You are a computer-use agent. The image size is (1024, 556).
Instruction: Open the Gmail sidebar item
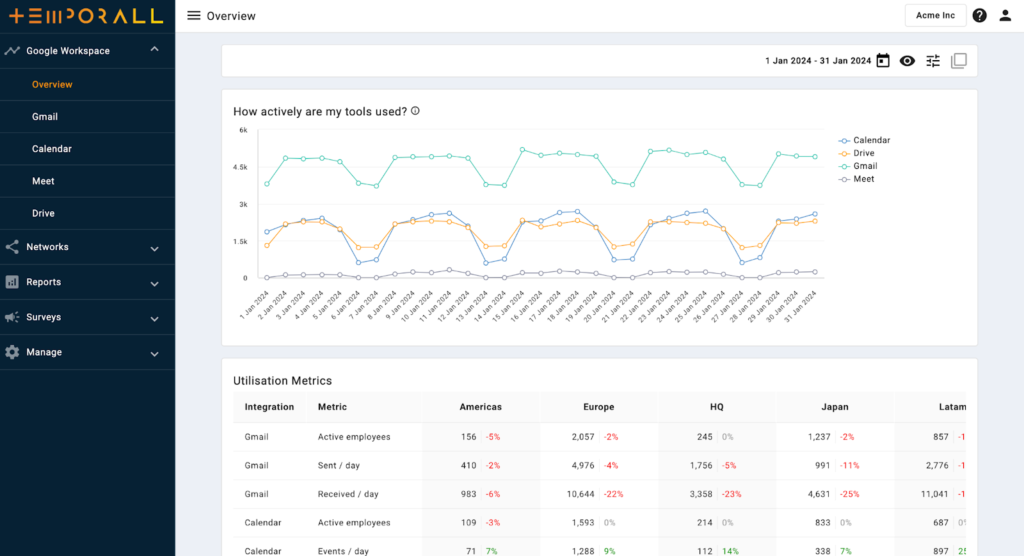tap(44, 116)
